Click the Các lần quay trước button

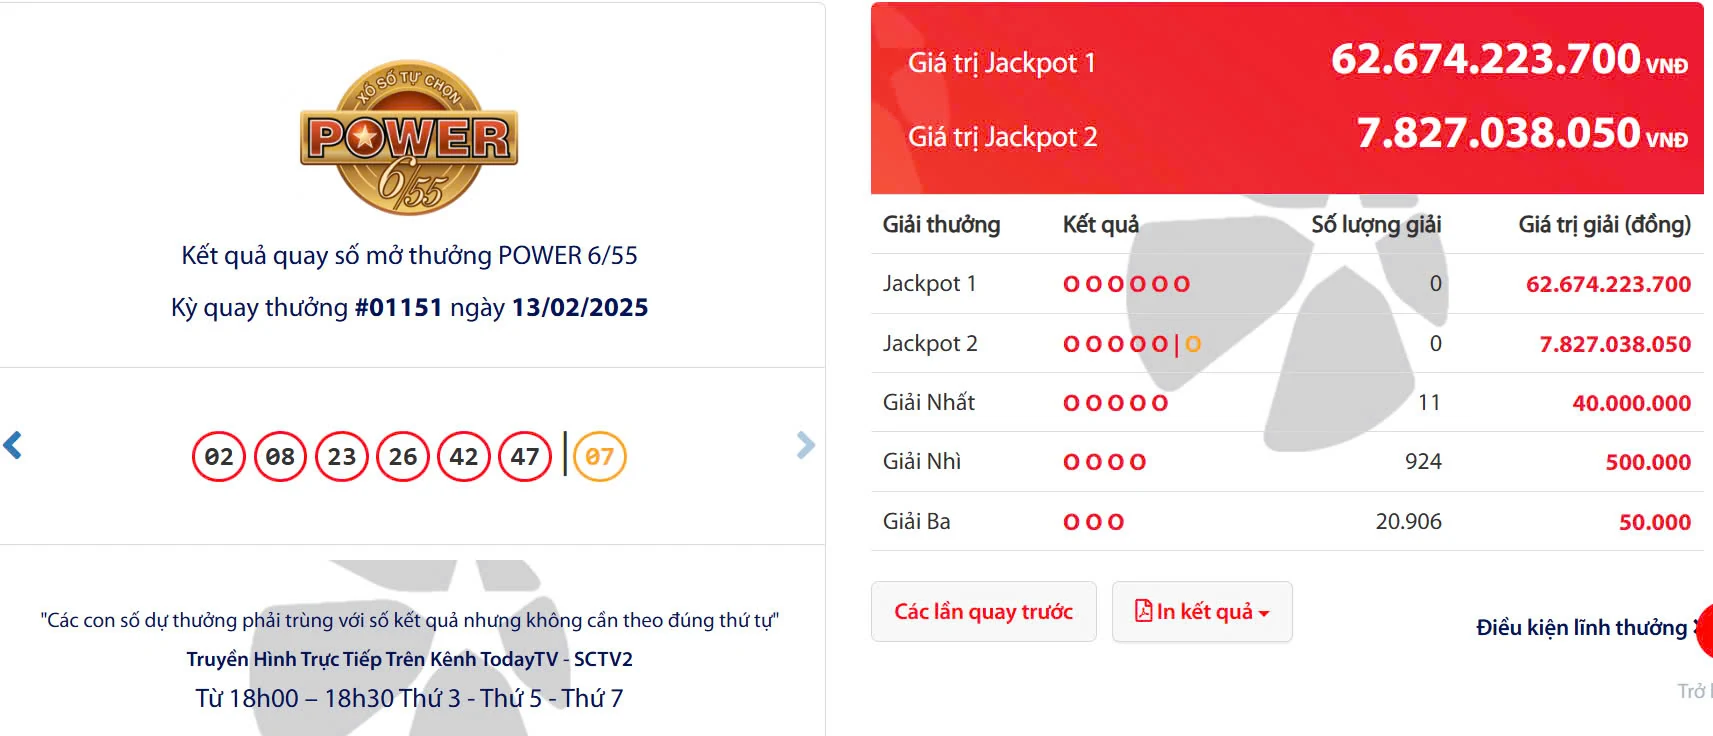[x=983, y=611]
